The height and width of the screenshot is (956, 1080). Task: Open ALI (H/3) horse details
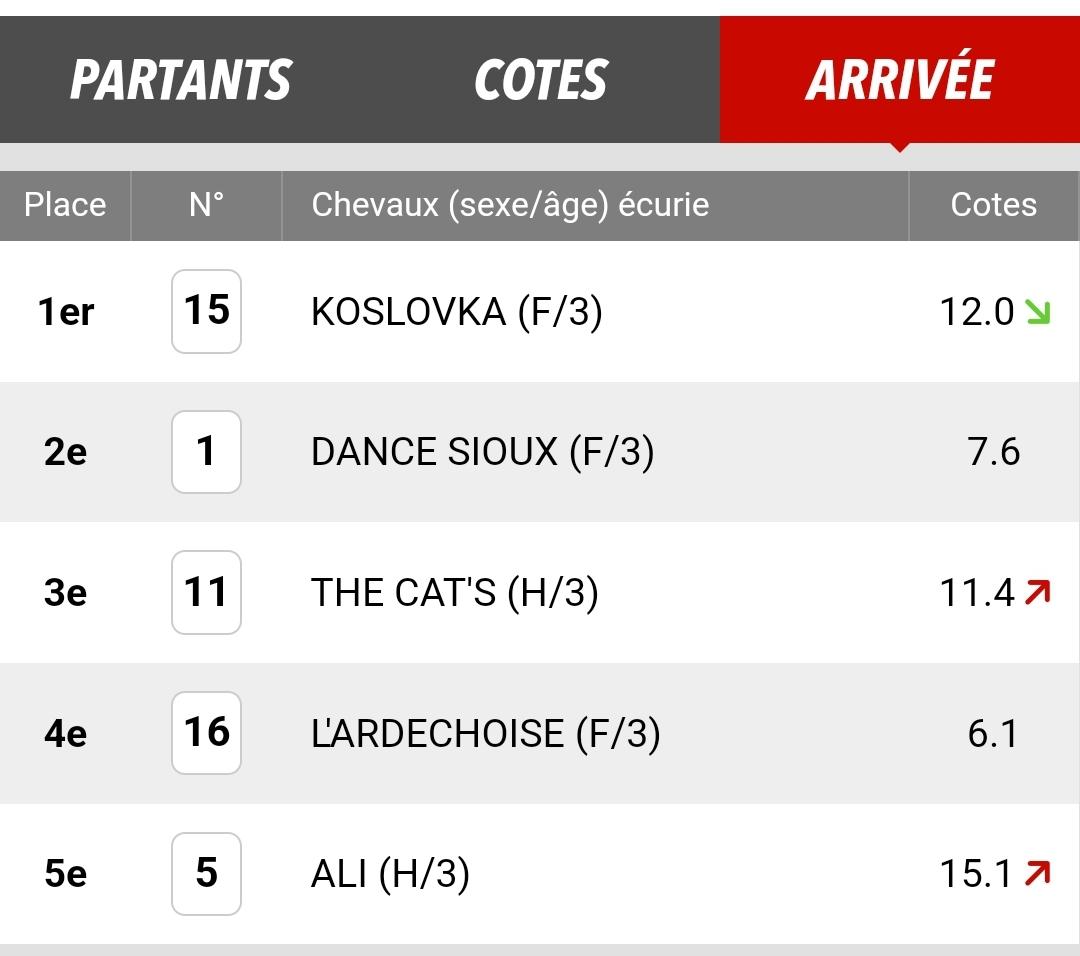tap(391, 874)
